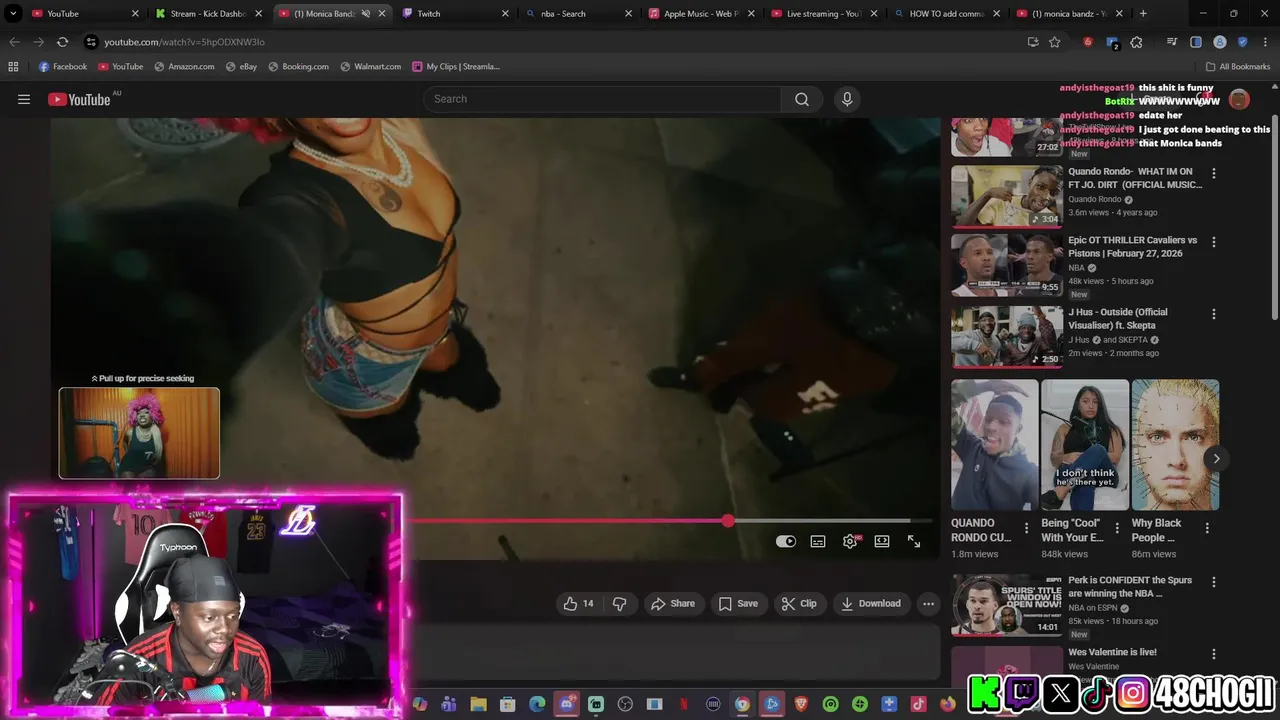Toggle the autoplay switch in player

tap(786, 541)
